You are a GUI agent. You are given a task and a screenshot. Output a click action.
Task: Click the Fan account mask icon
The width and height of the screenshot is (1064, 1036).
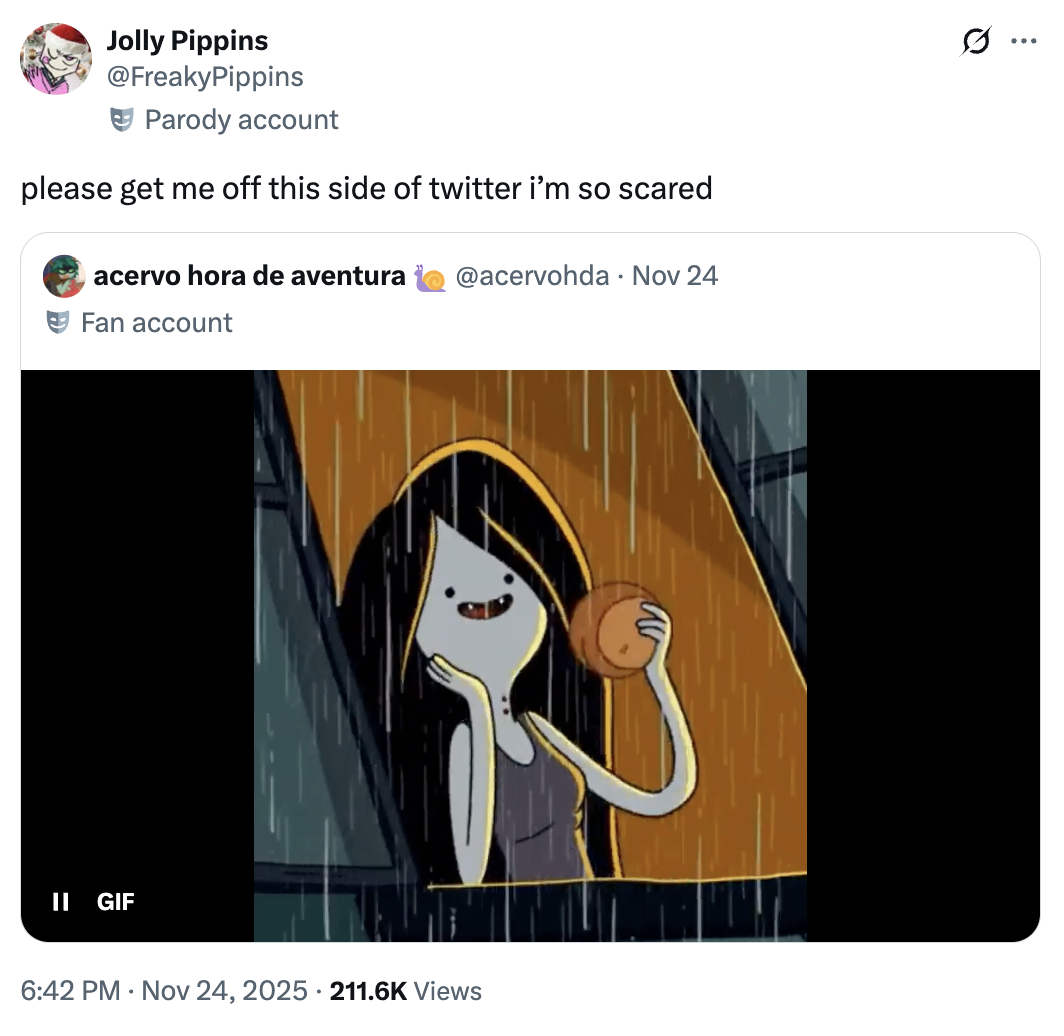tap(58, 323)
